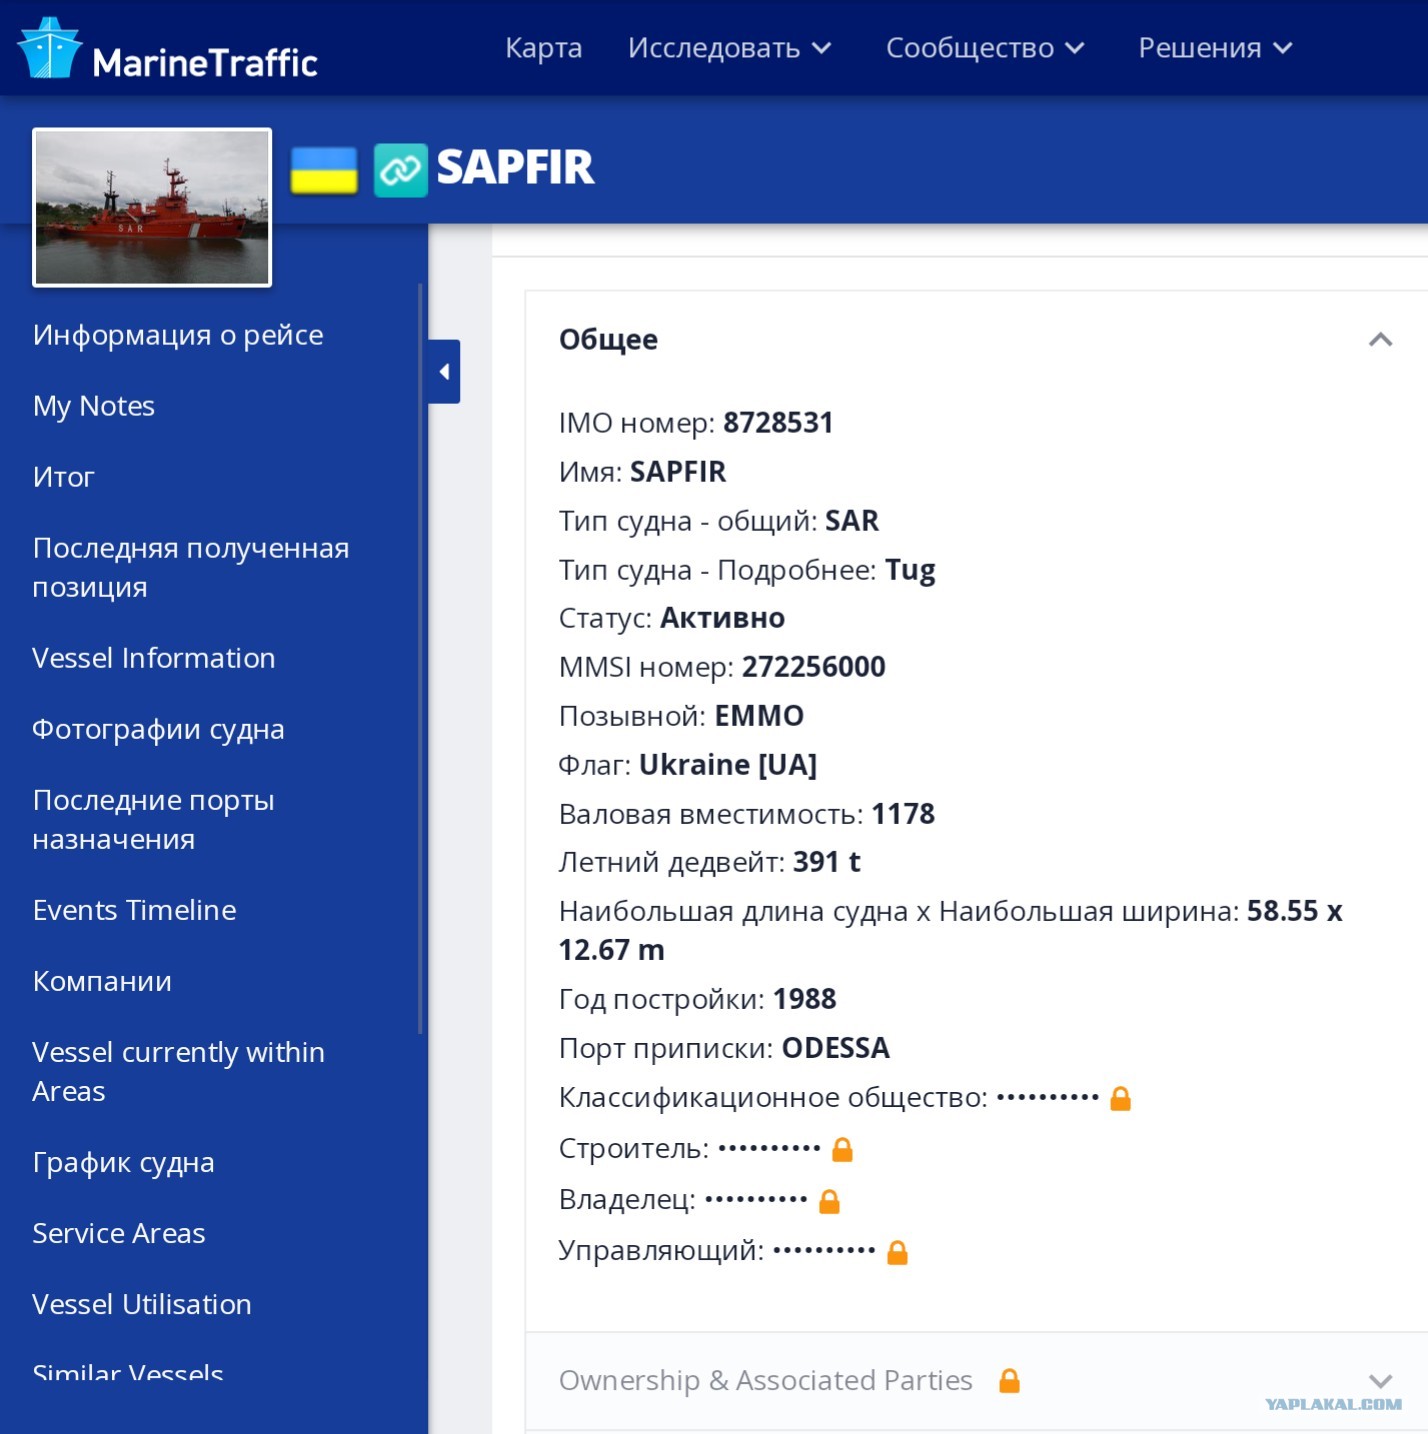Click the build year 1988
1428x1434 pixels.
(x=805, y=999)
